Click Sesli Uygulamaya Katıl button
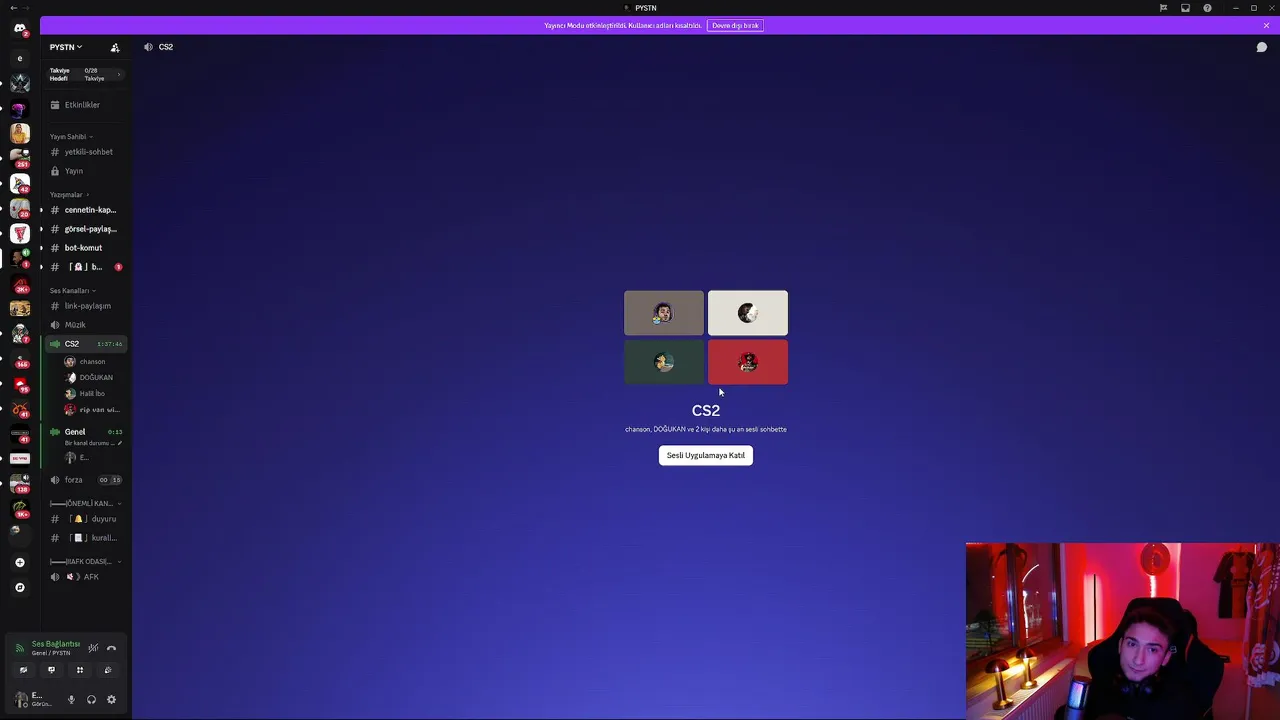Screen dimensions: 1280x720 click(x=706, y=455)
